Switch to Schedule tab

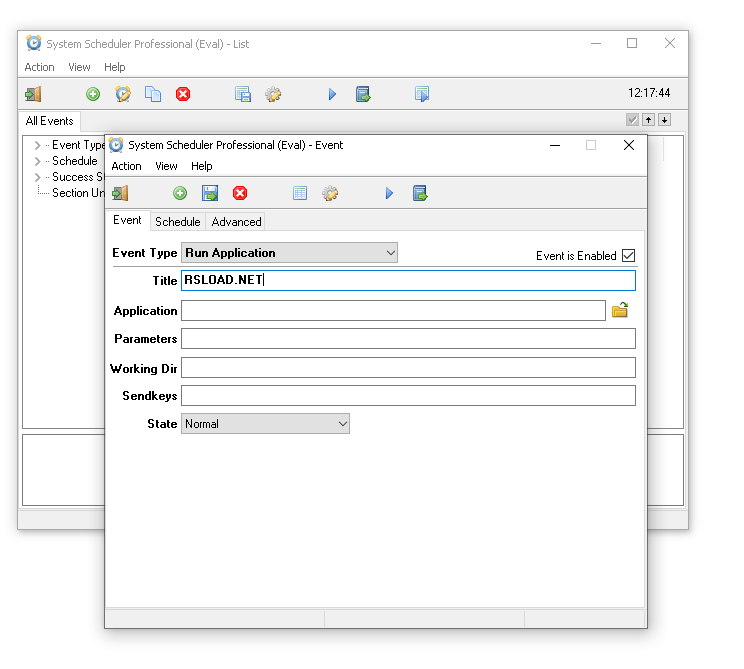177,222
